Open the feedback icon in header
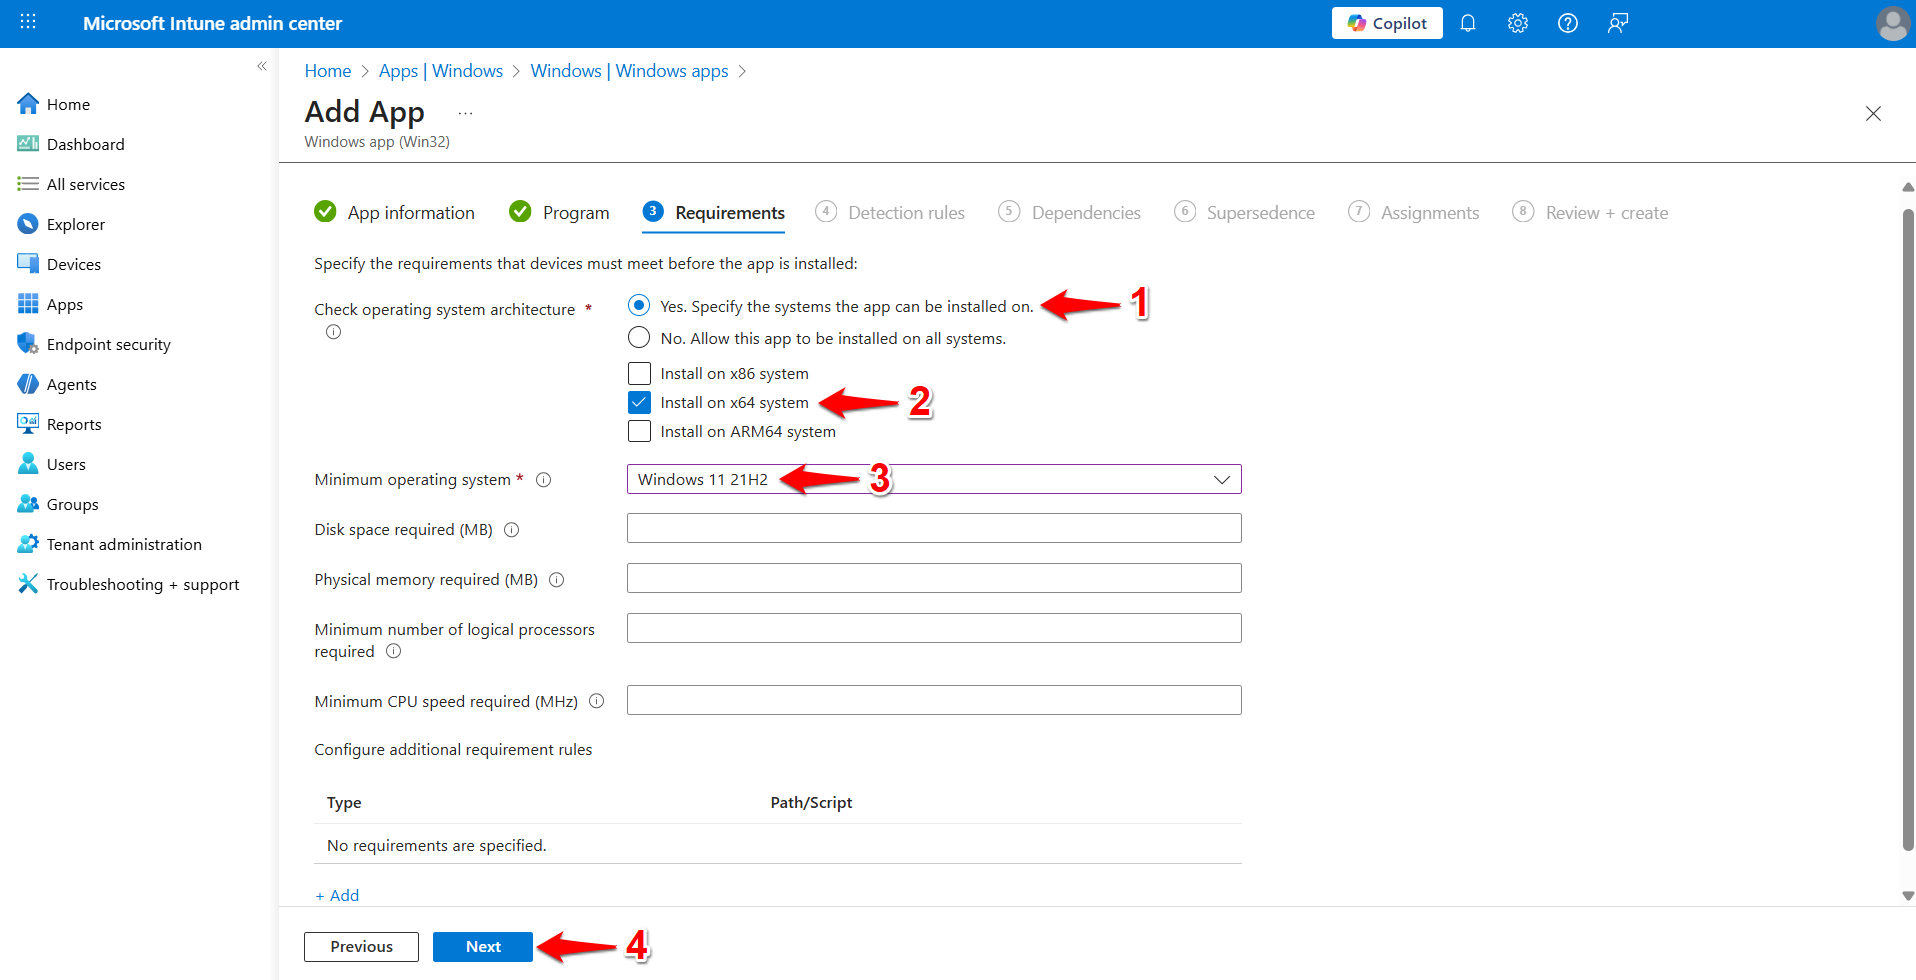Image resolution: width=1916 pixels, height=980 pixels. 1618,23
